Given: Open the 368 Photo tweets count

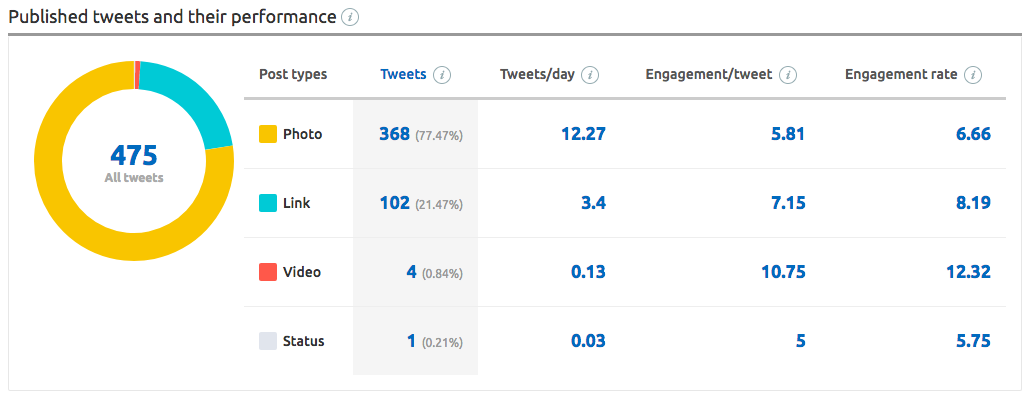Looking at the screenshot, I should 395,135.
